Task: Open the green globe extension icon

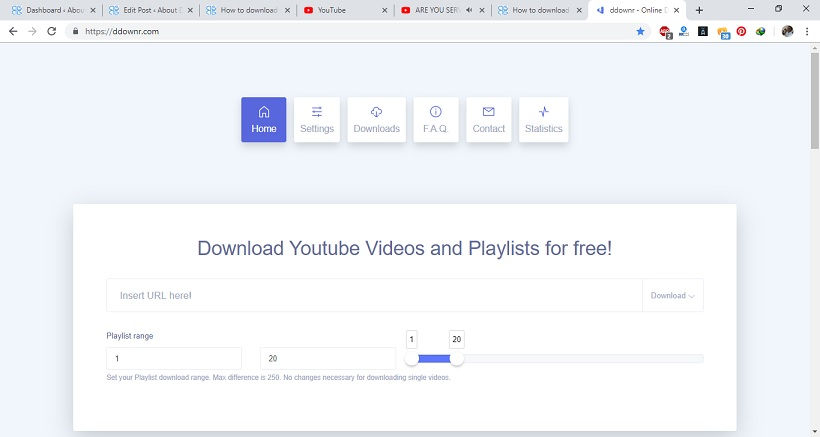Action: [x=760, y=31]
